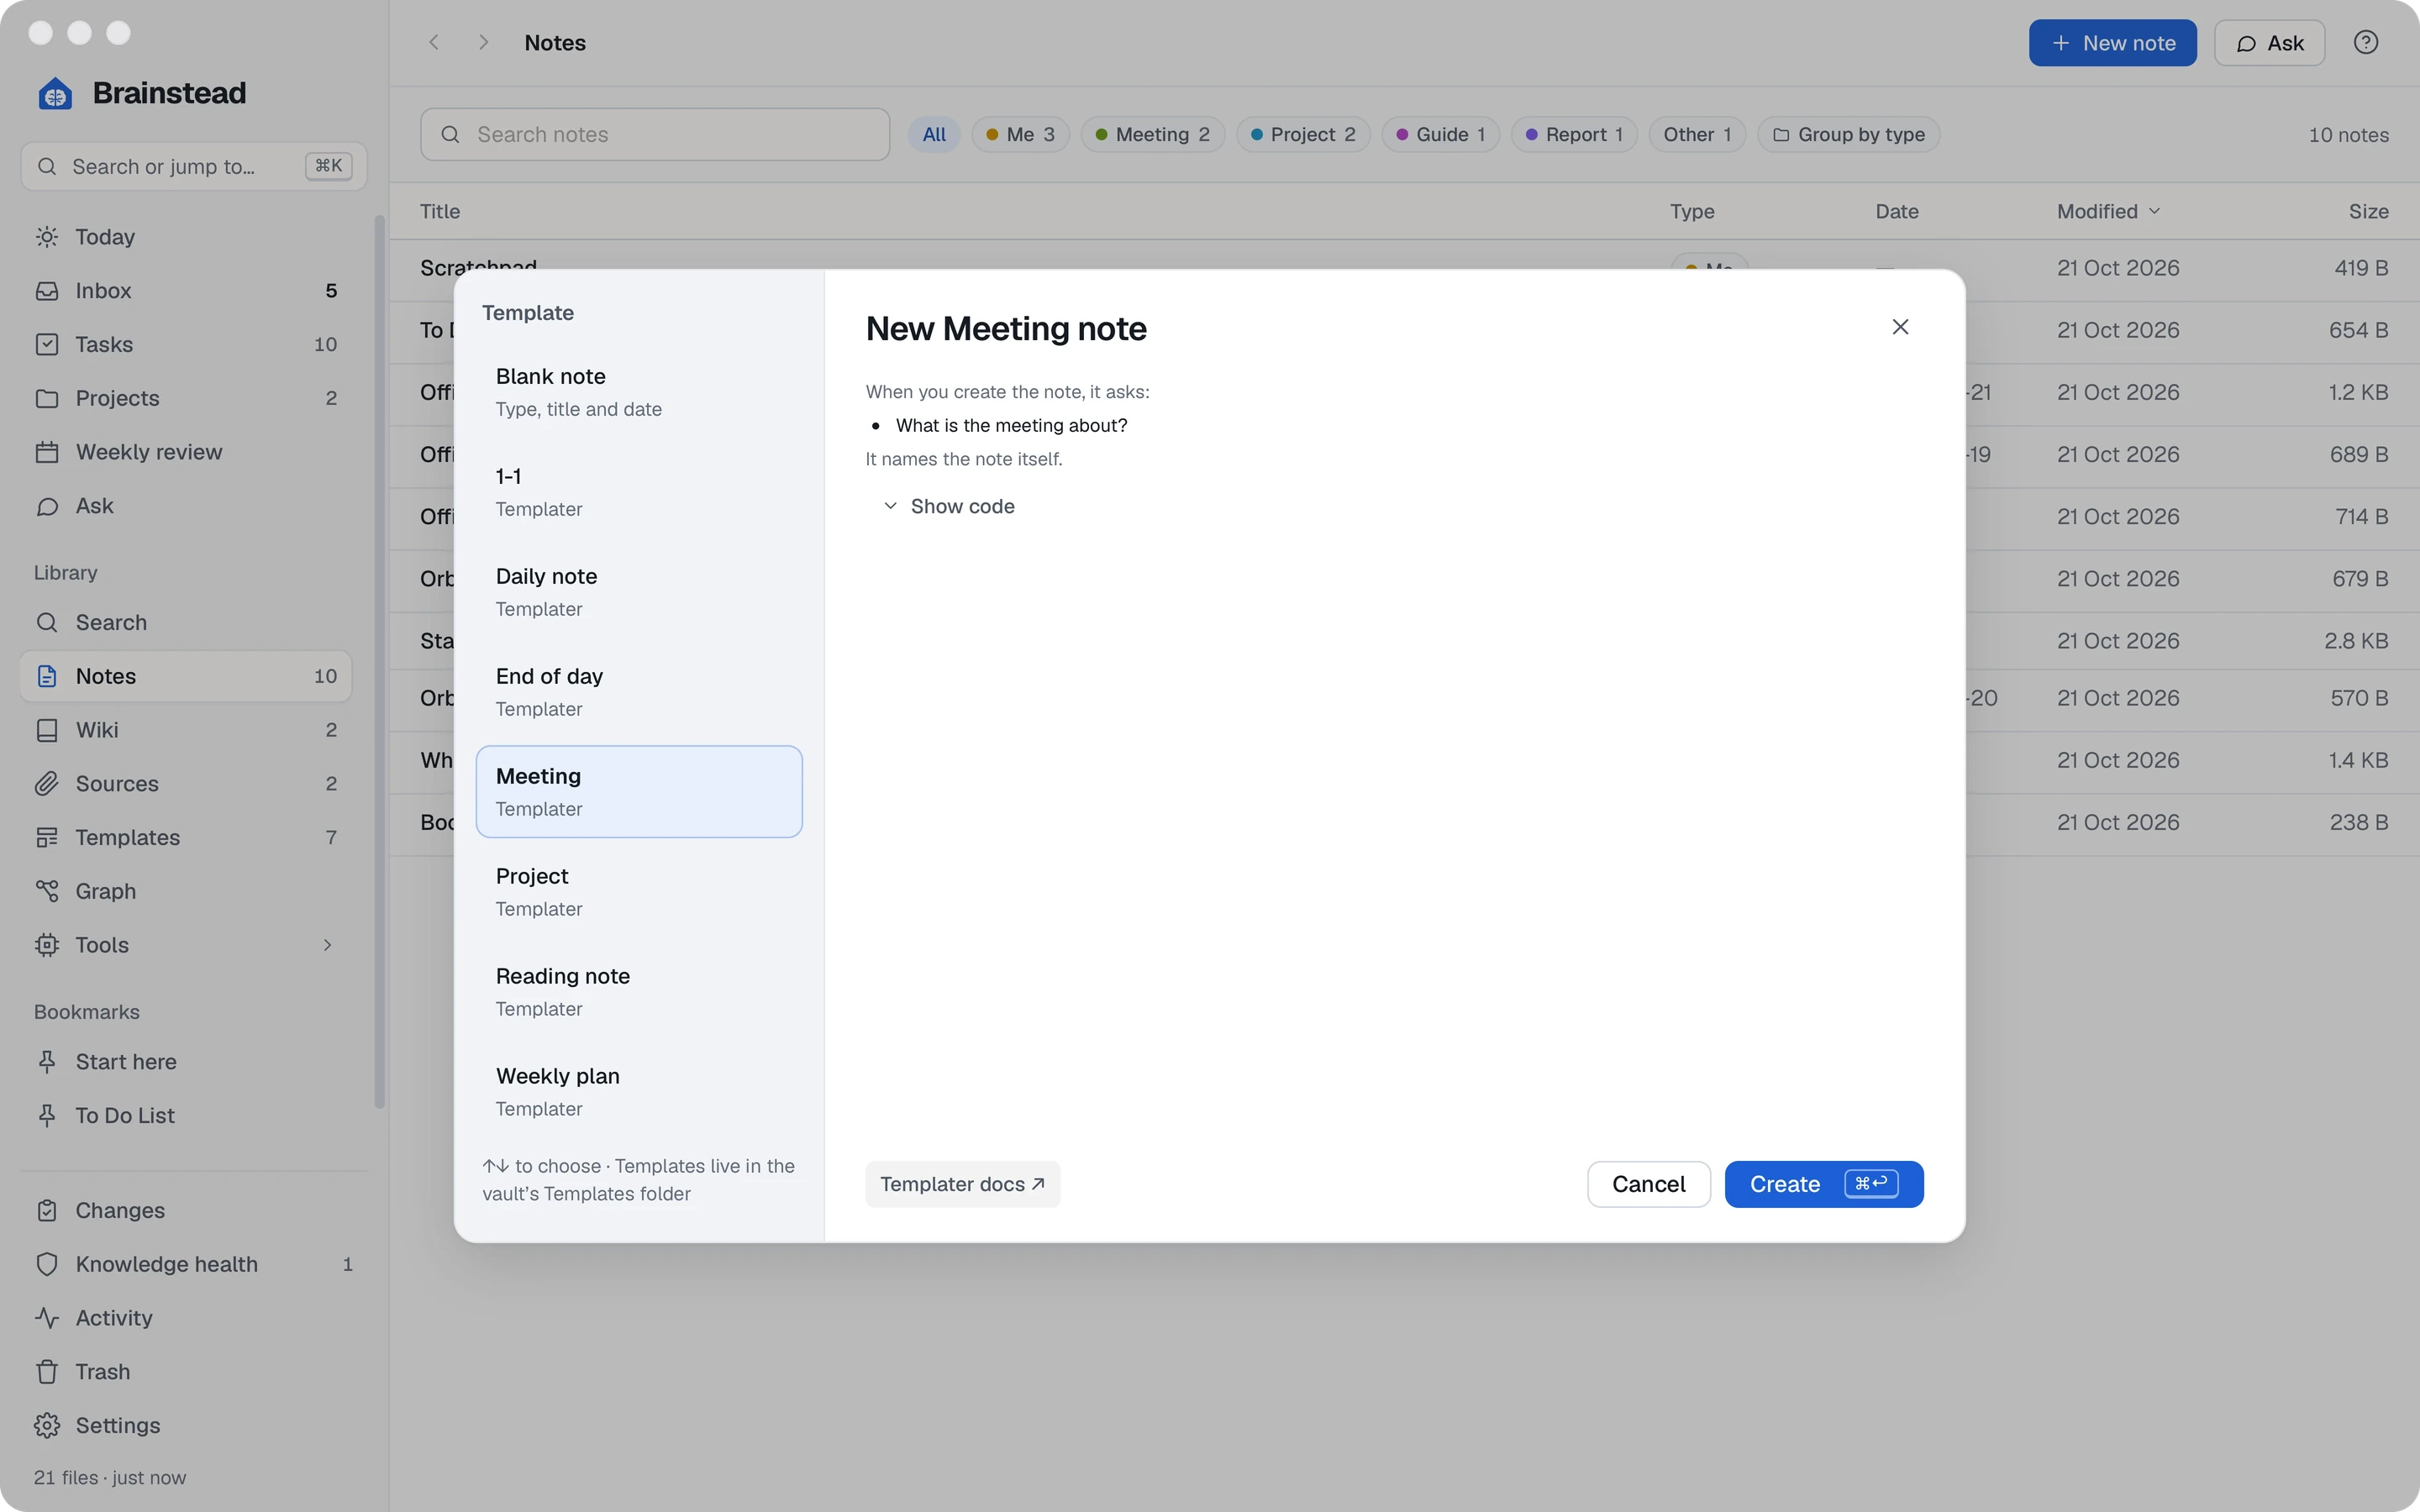Choose the Reading note template
The width and height of the screenshot is (2420, 1512).
pyautogui.click(x=639, y=993)
